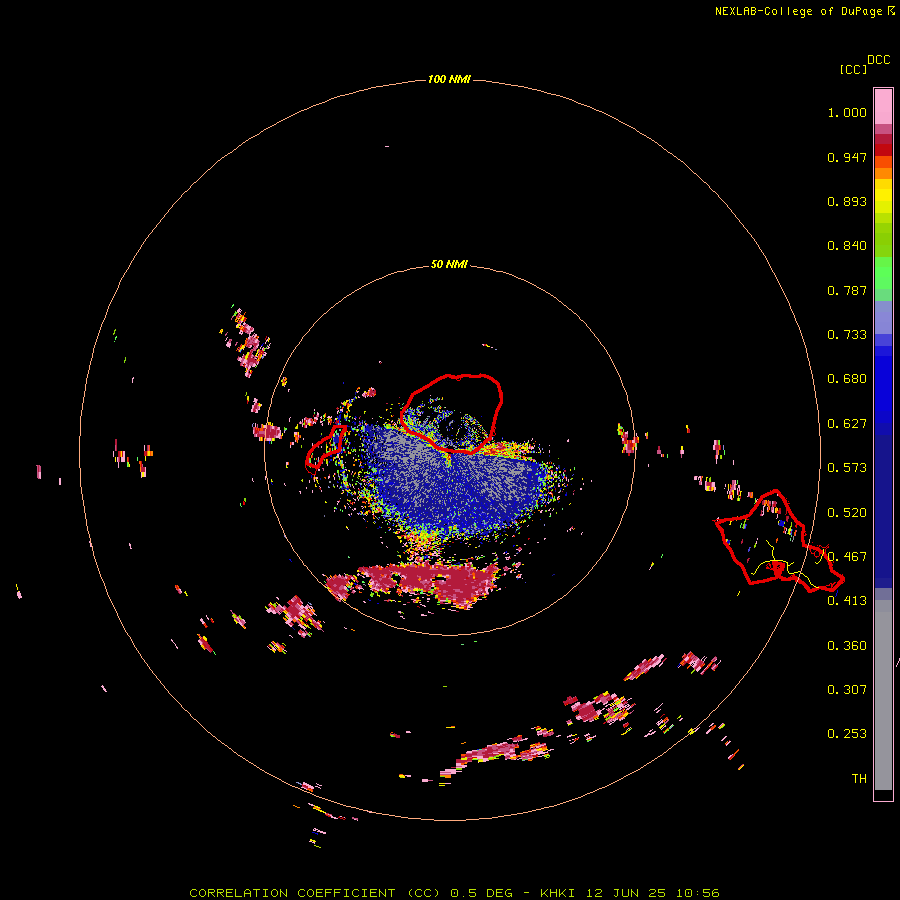Select the 50 NMI range ring label
900x900 pixels.
(x=449, y=264)
